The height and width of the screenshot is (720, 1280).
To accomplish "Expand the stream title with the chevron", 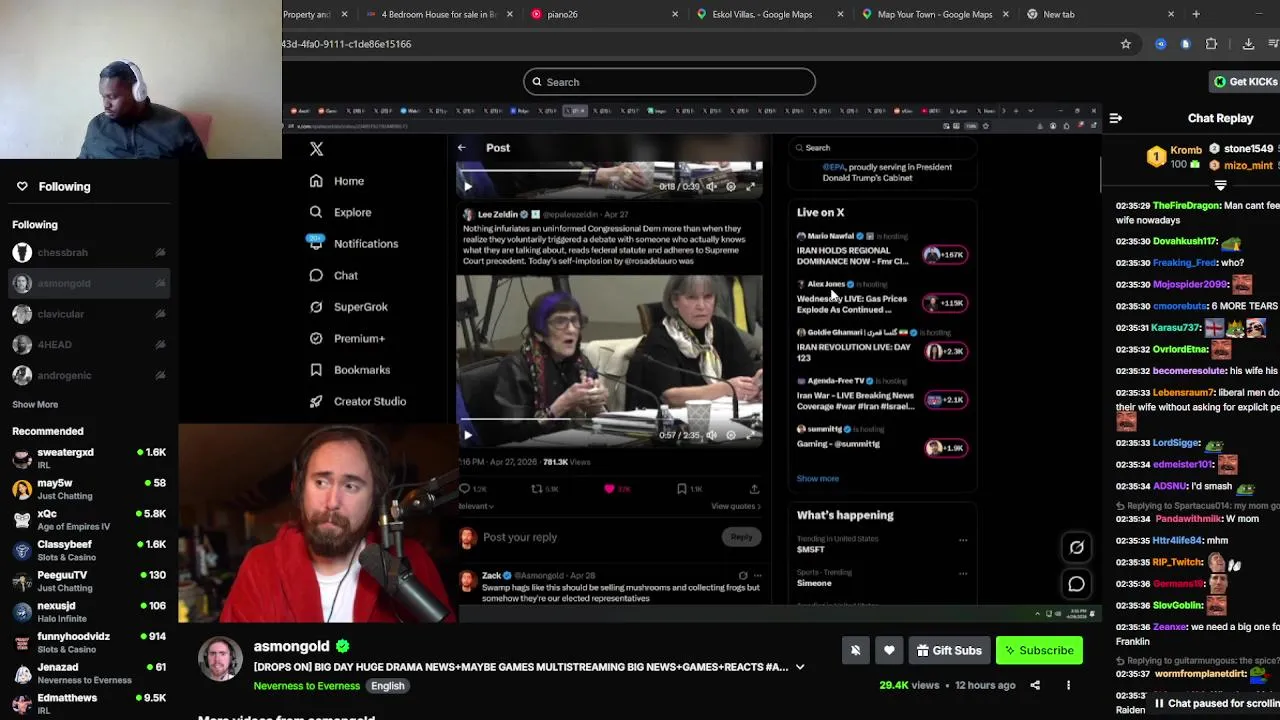I will point(800,667).
